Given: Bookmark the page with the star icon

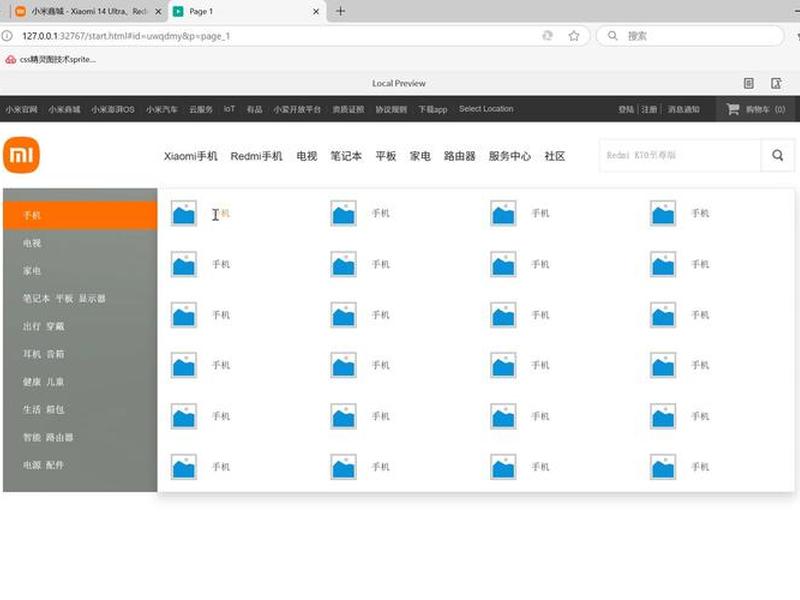Looking at the screenshot, I should pos(574,36).
